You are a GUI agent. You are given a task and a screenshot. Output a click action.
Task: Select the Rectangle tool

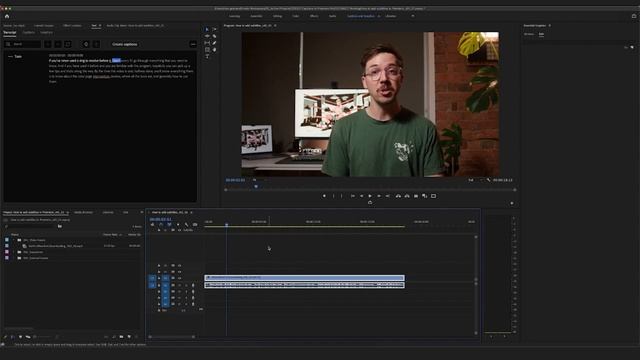click(x=207, y=50)
